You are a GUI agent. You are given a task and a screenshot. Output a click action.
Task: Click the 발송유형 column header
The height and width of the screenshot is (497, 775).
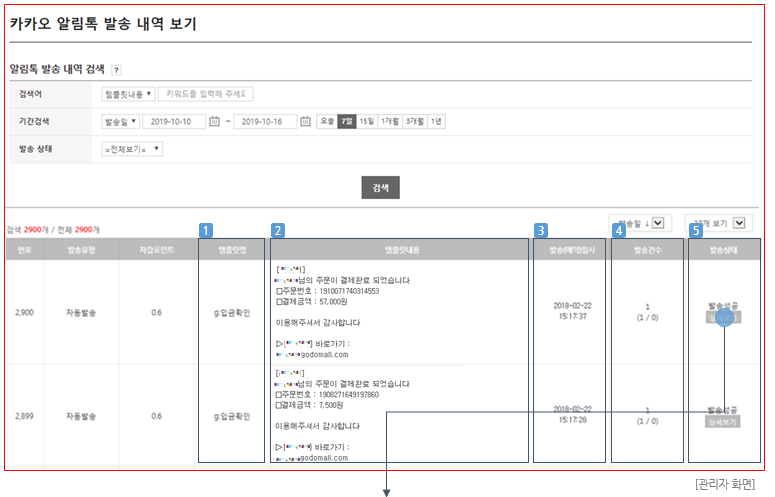(x=81, y=249)
